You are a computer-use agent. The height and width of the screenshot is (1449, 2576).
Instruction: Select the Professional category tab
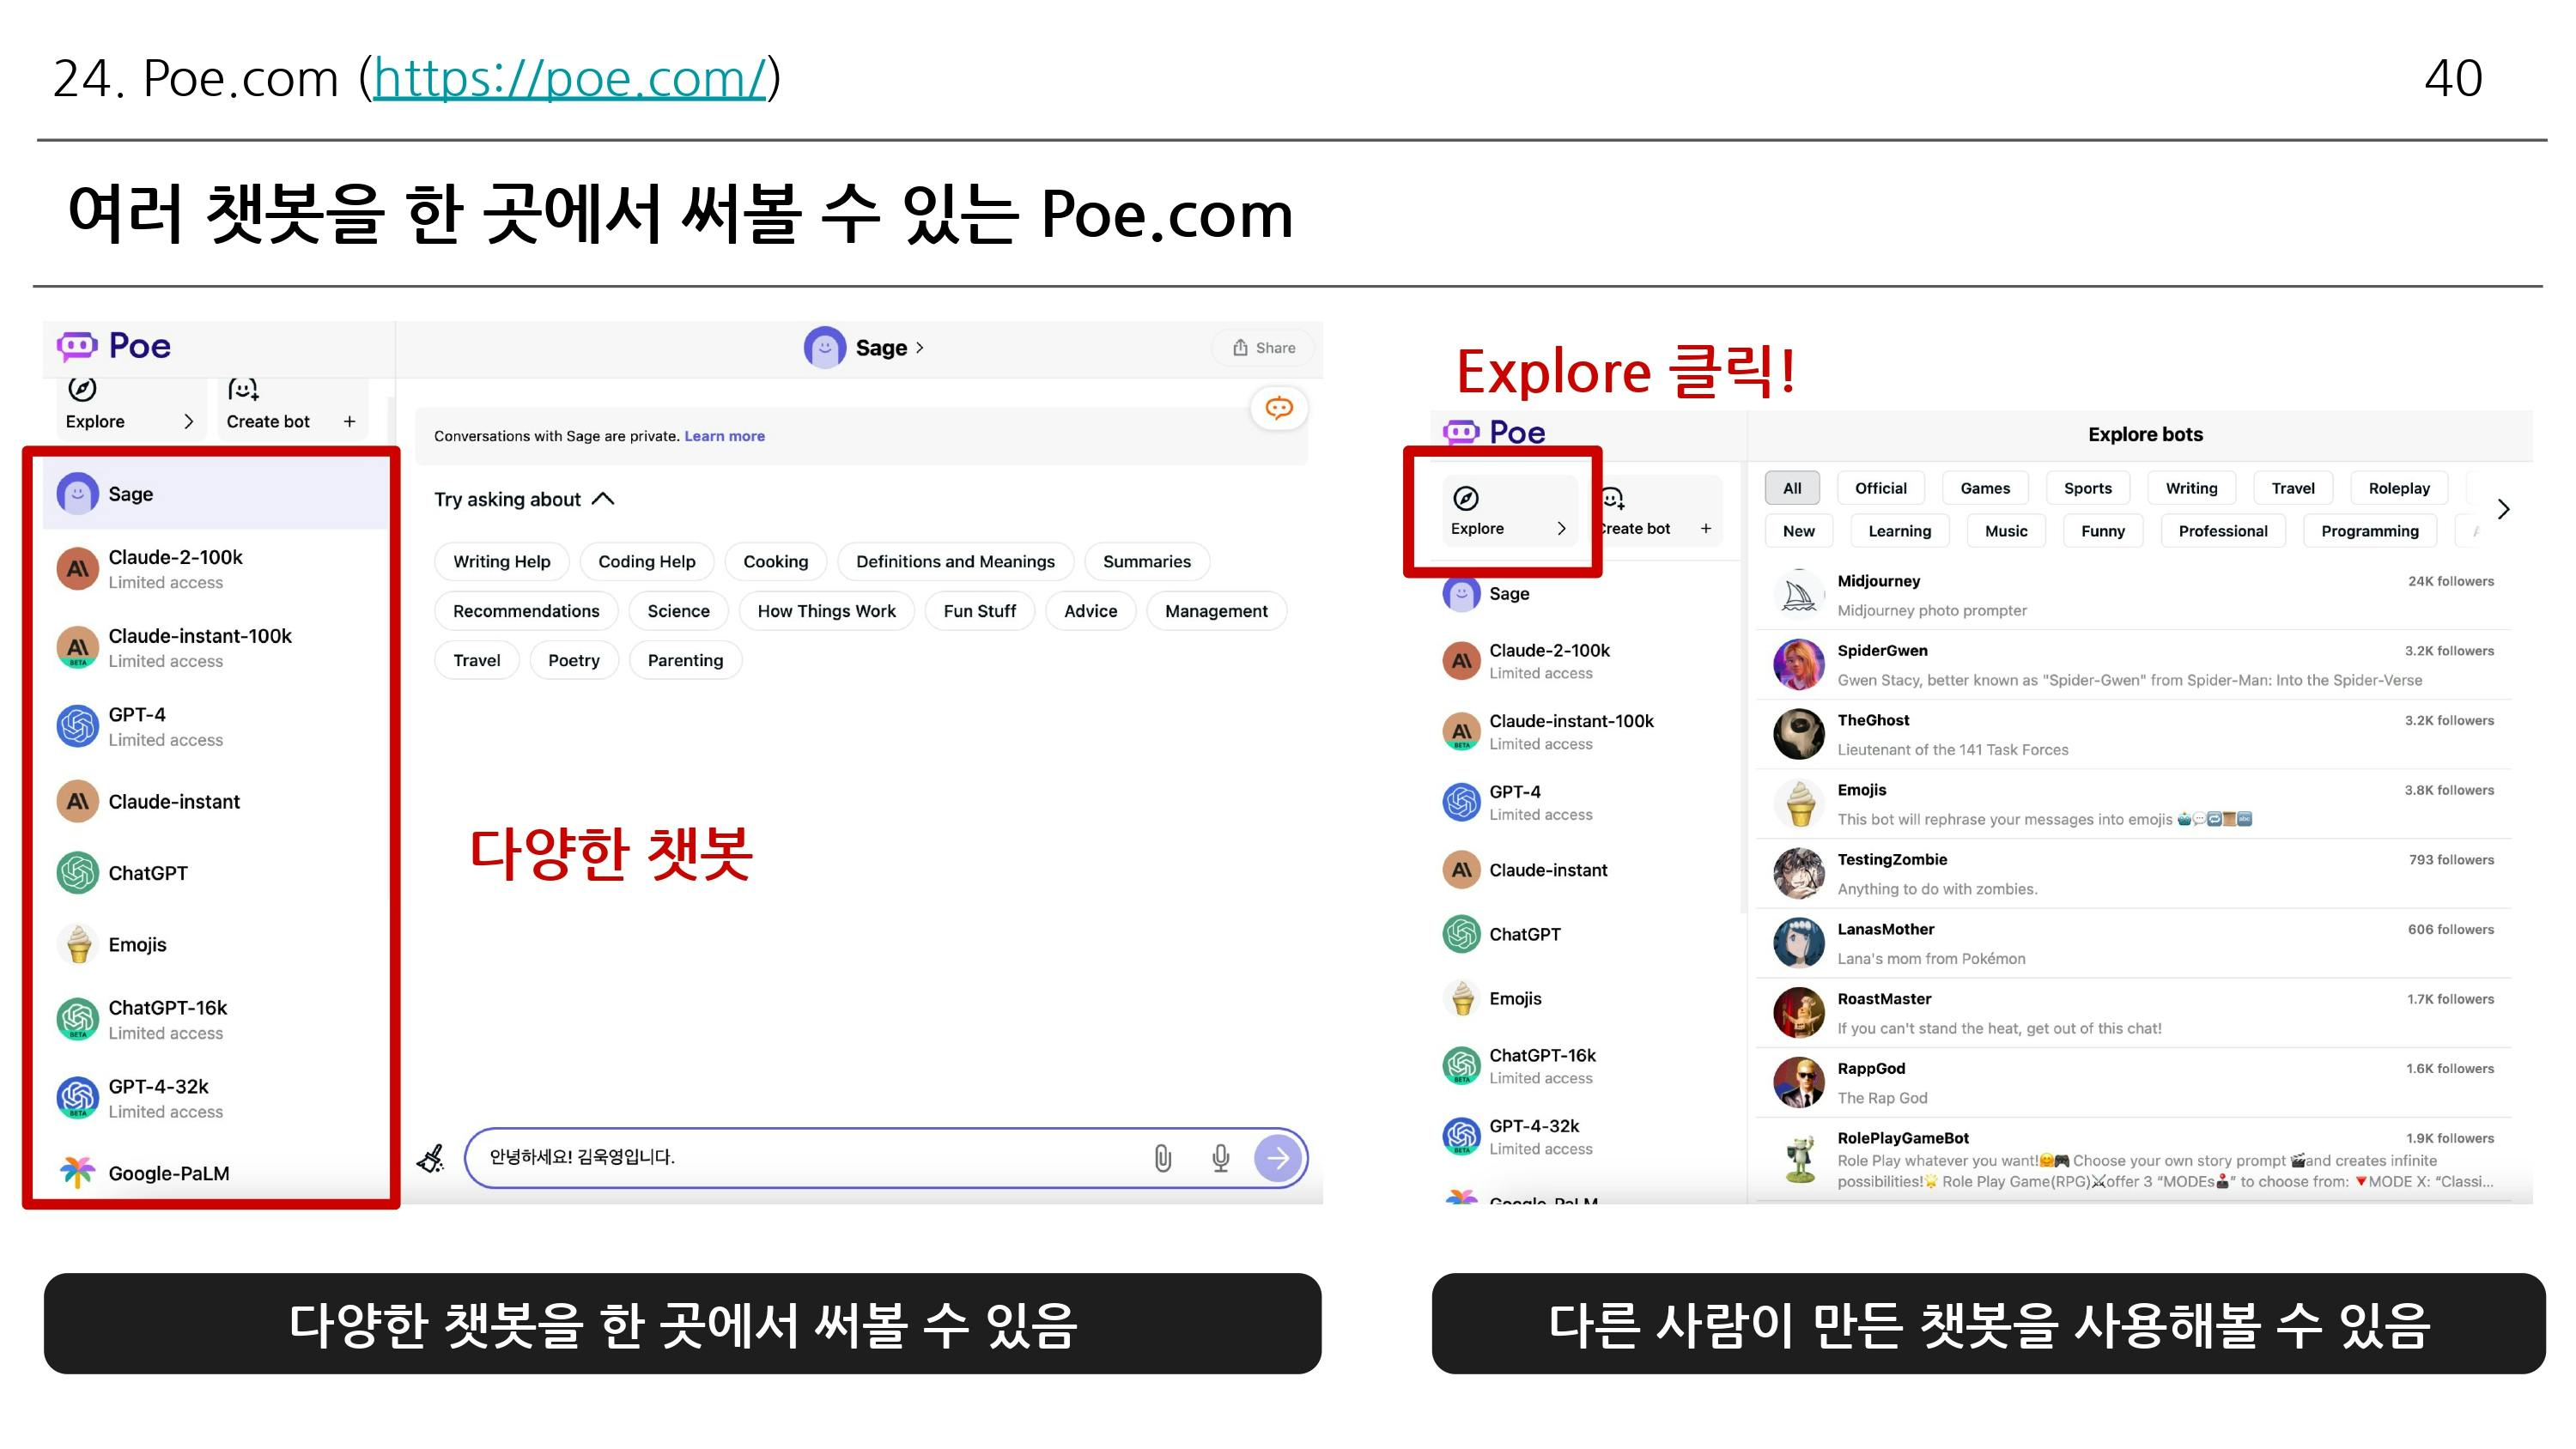pos(2222,531)
